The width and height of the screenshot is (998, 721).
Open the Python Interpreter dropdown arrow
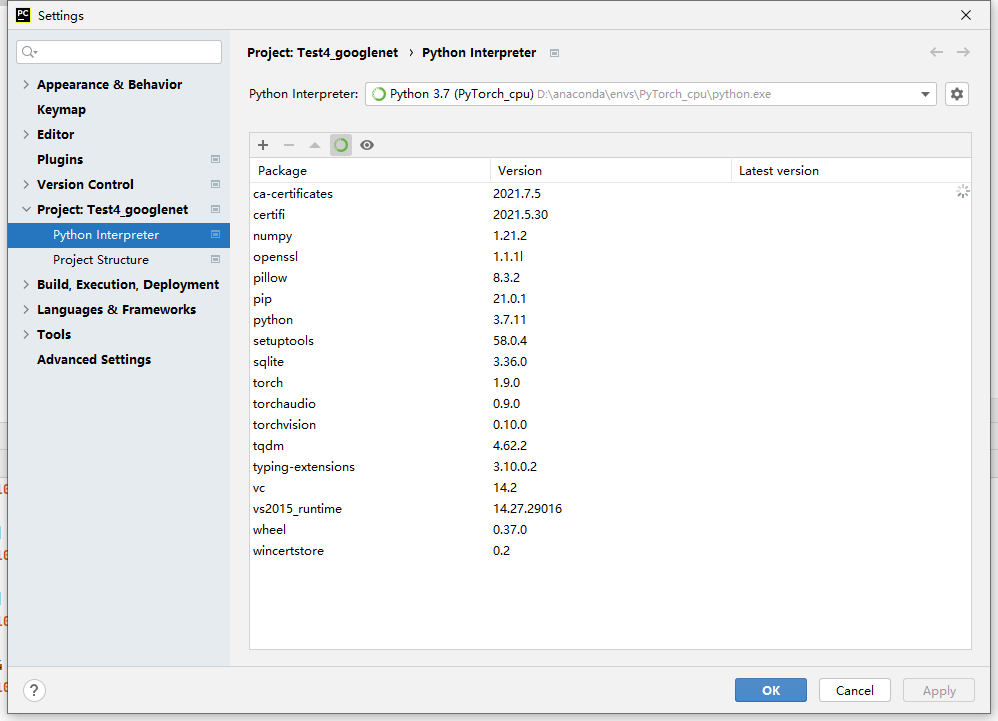[925, 94]
